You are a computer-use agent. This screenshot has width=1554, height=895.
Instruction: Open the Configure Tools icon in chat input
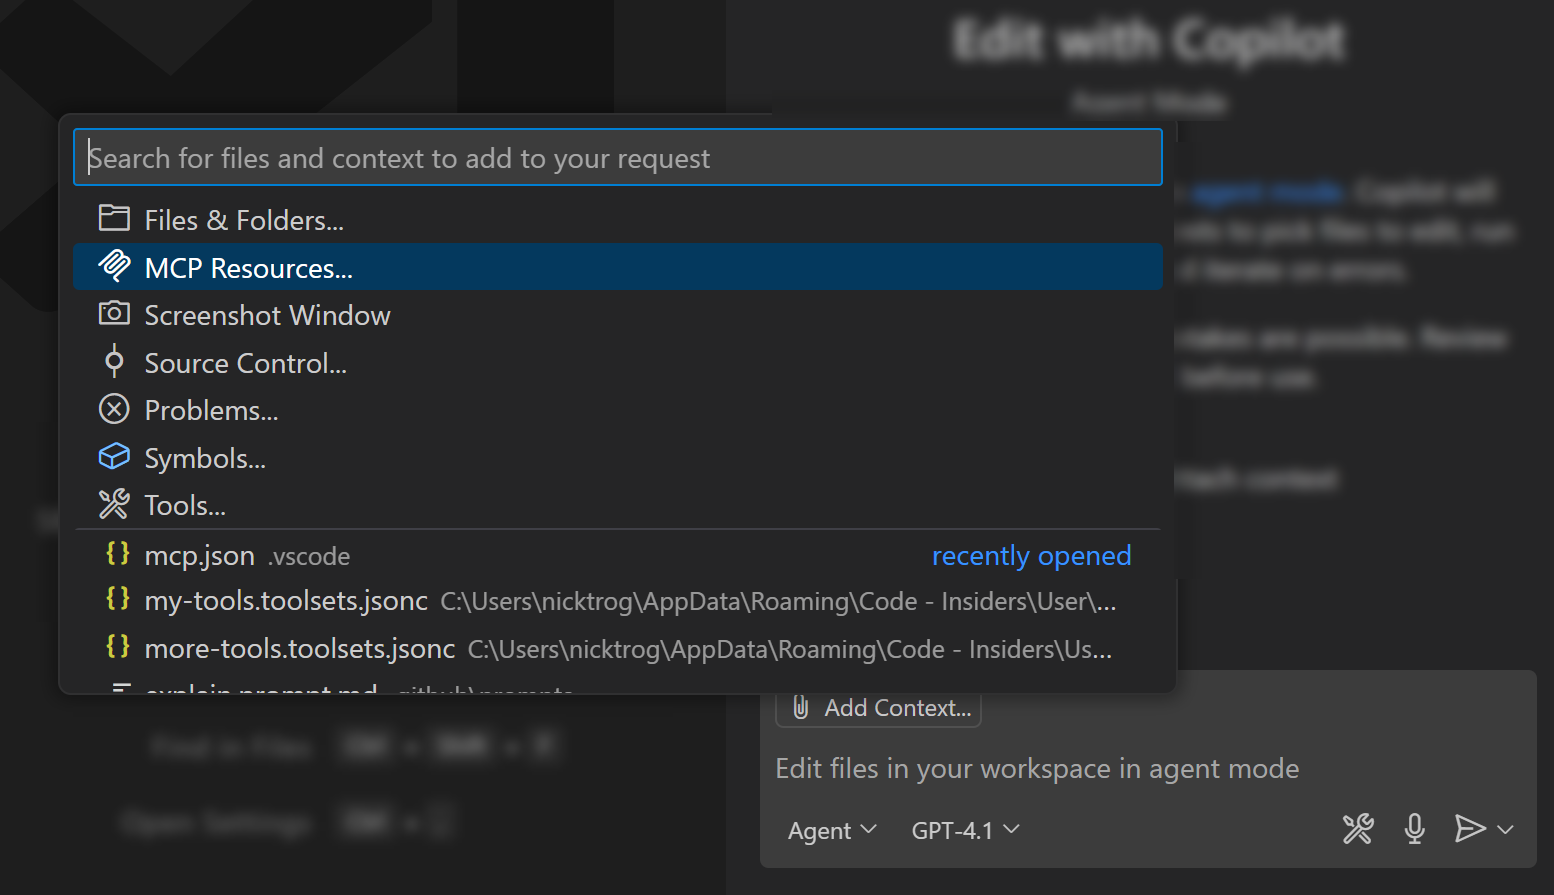coord(1357,829)
